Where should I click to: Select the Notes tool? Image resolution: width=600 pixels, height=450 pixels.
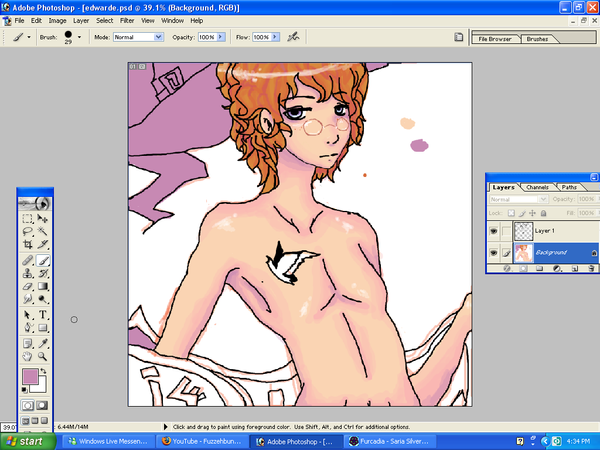28,344
